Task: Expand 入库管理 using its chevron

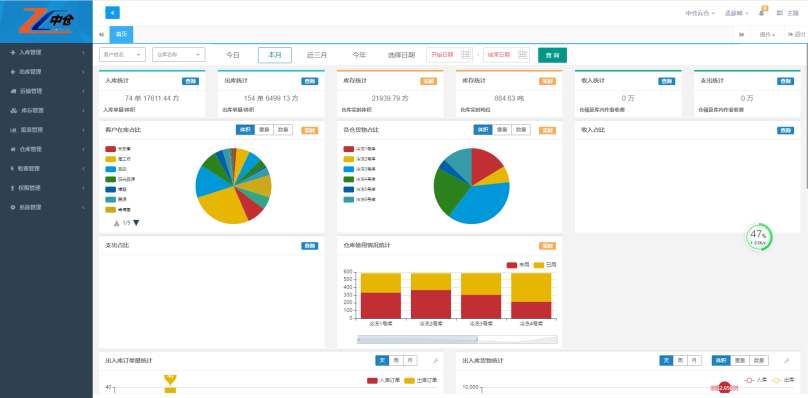Action: point(83,52)
